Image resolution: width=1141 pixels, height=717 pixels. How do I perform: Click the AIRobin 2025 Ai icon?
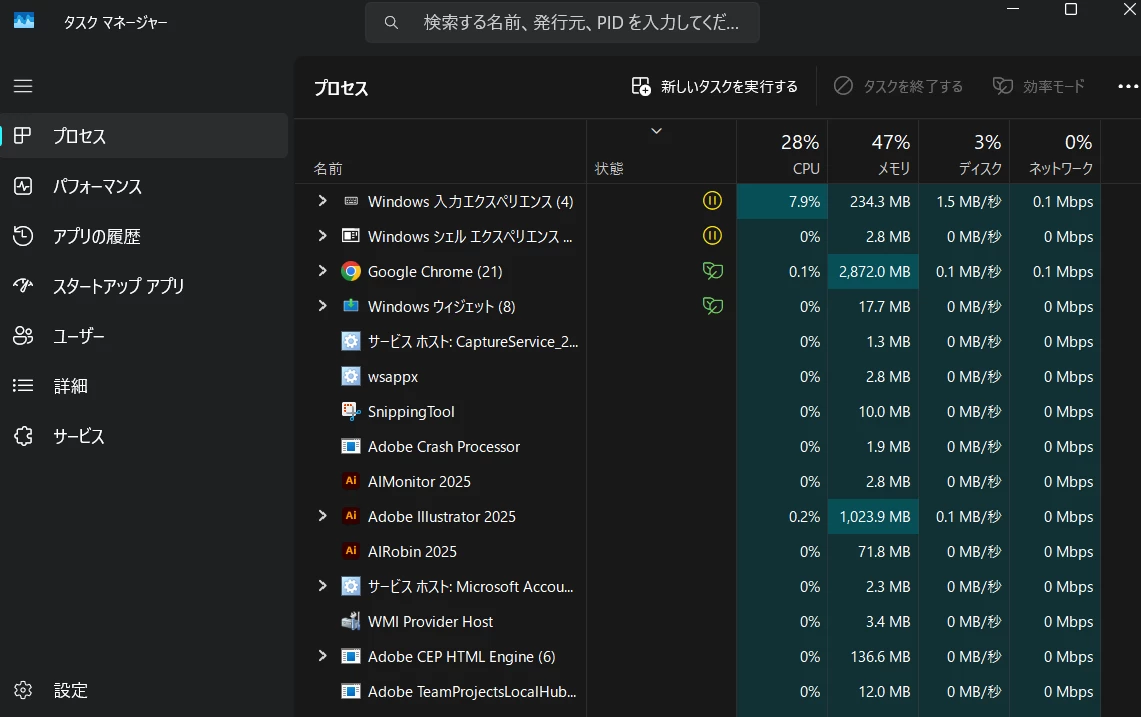(351, 551)
